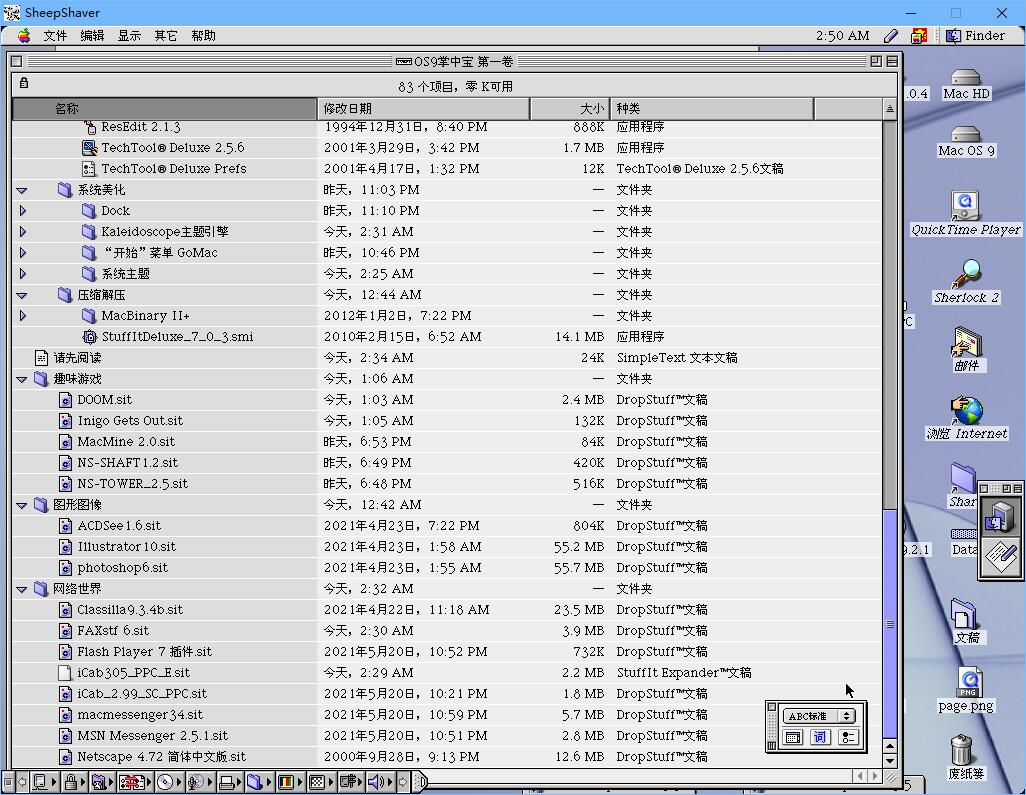Sort list by 大小 column header
This screenshot has width=1026, height=795.
(x=569, y=109)
